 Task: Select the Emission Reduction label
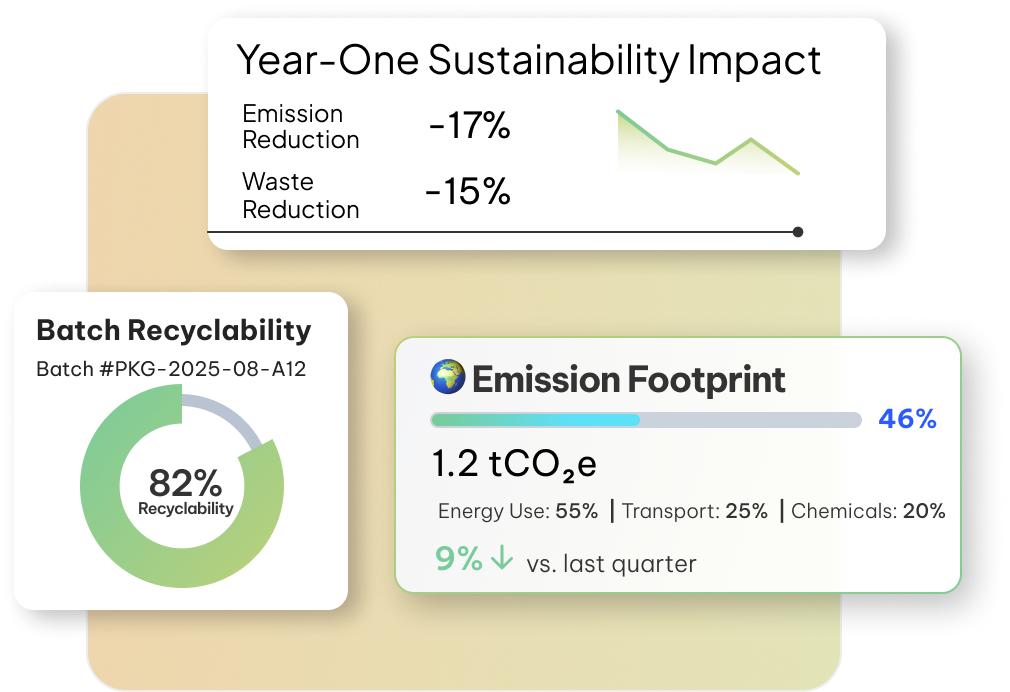coord(300,127)
